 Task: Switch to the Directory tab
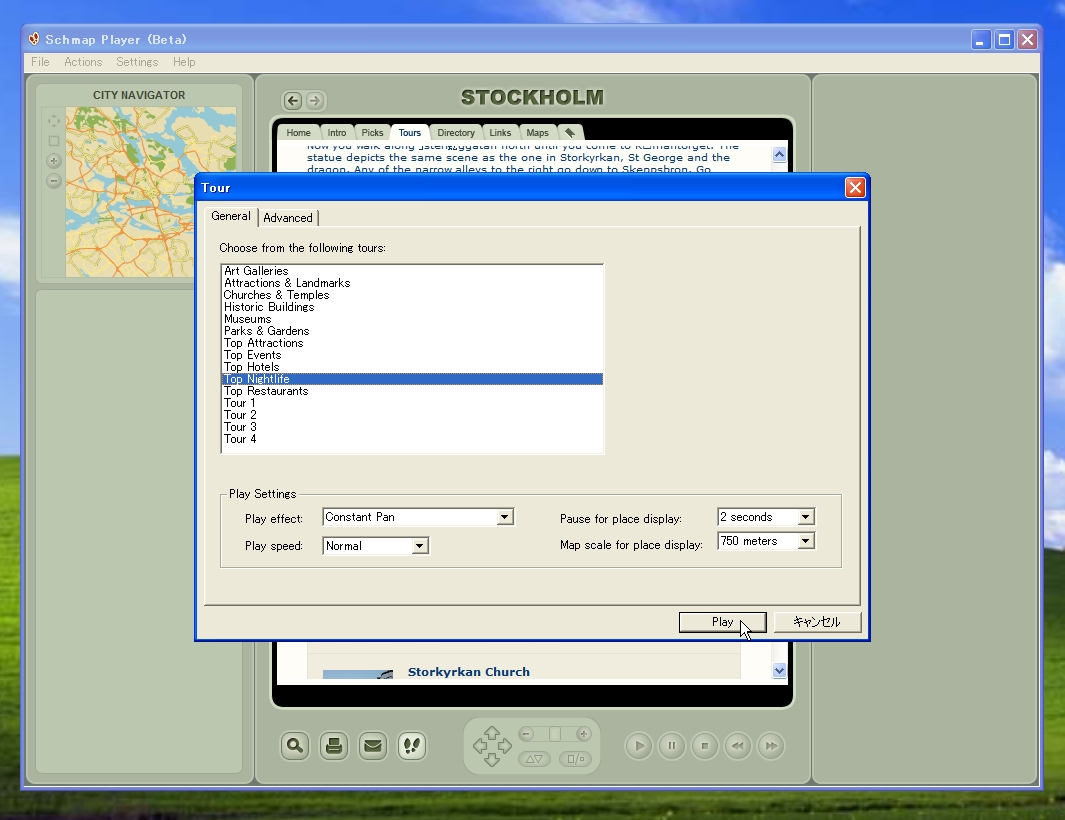[456, 132]
